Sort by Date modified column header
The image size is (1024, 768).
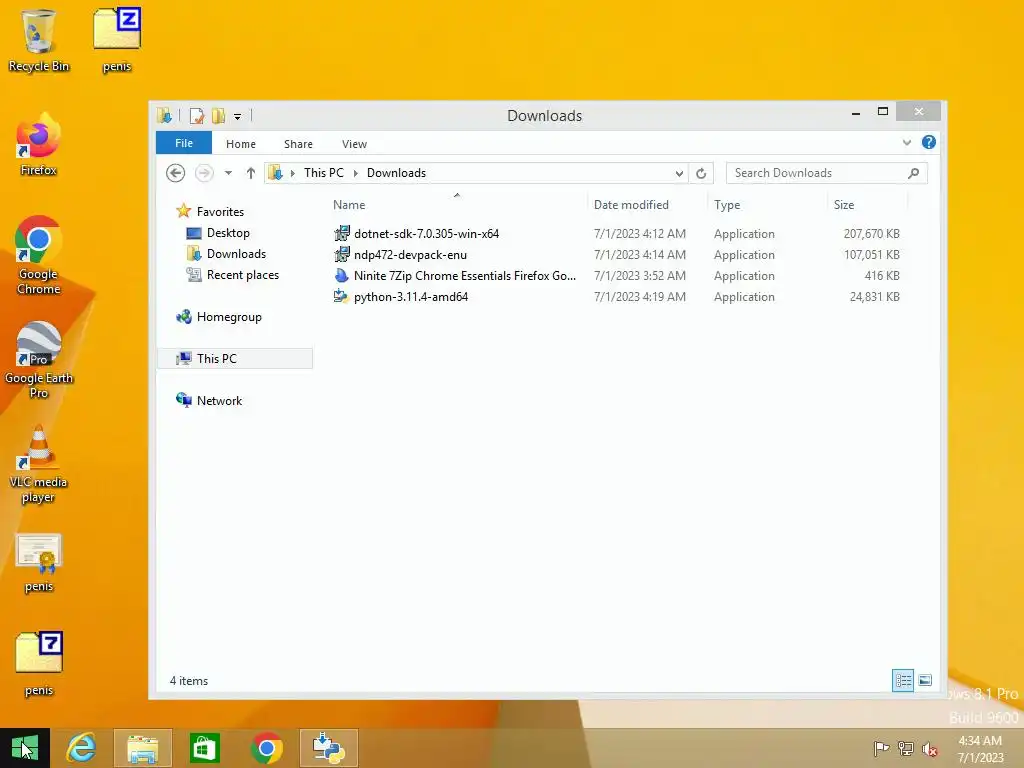point(647,204)
